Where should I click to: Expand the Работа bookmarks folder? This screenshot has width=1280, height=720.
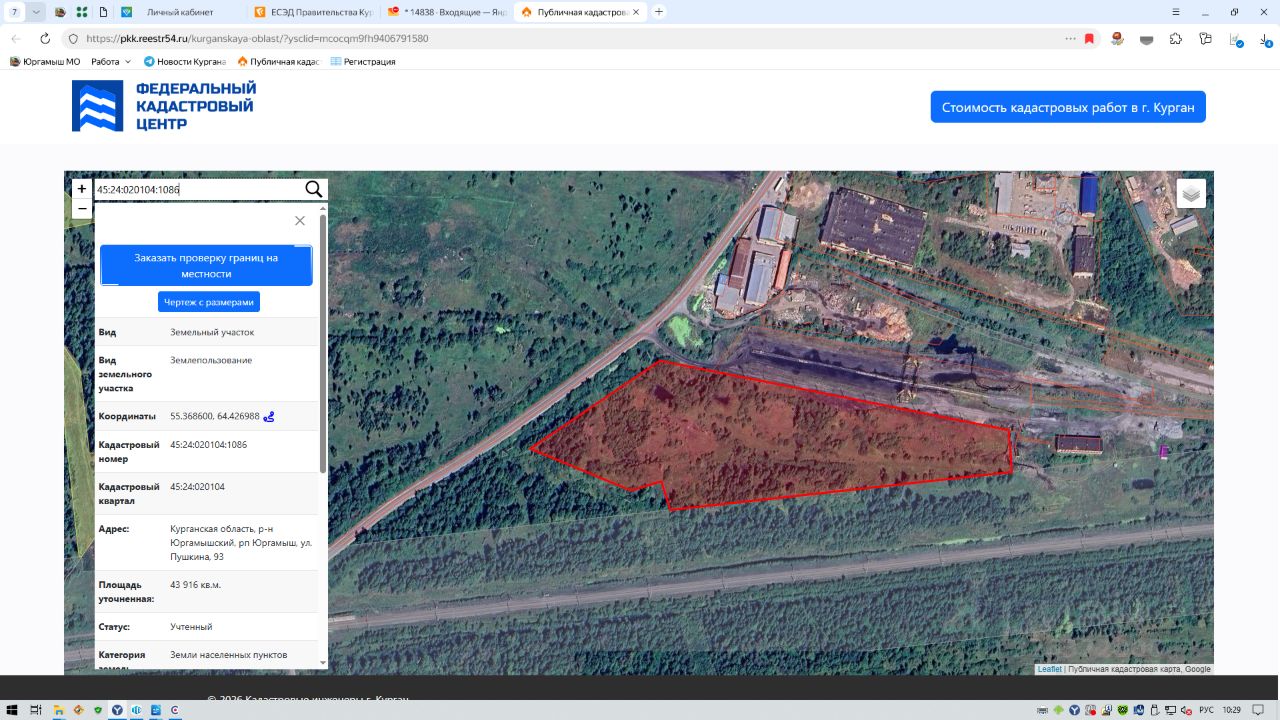point(111,61)
